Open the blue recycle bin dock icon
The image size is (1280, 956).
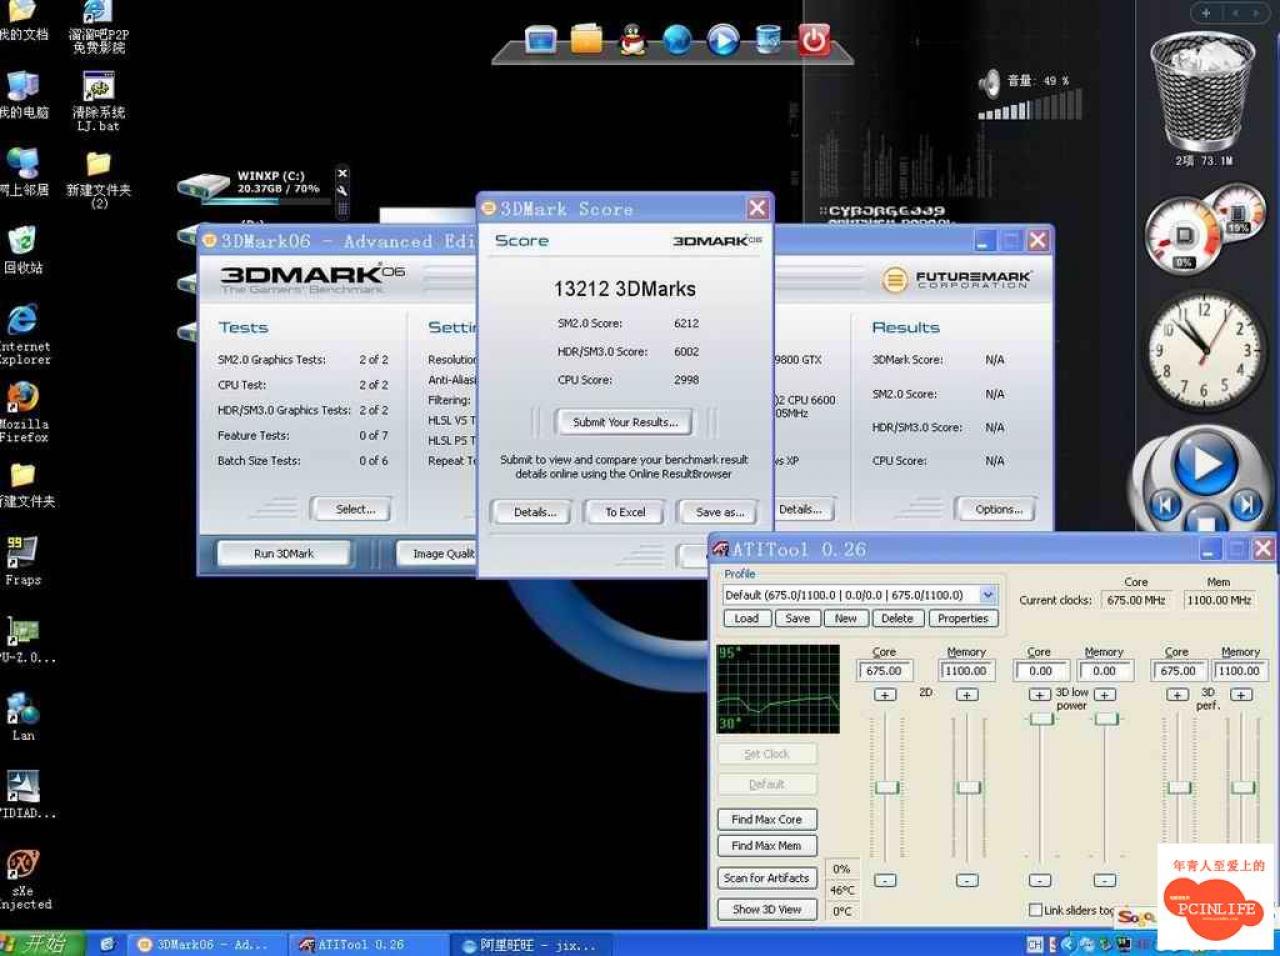coord(768,39)
